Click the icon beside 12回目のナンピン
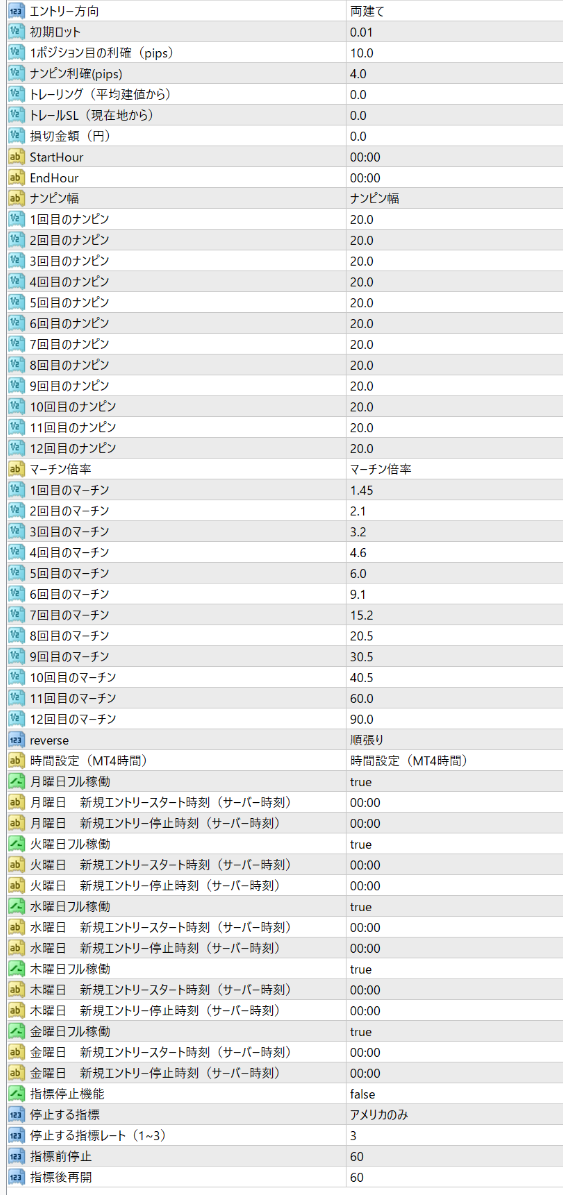563x1197 pixels. (x=17, y=448)
